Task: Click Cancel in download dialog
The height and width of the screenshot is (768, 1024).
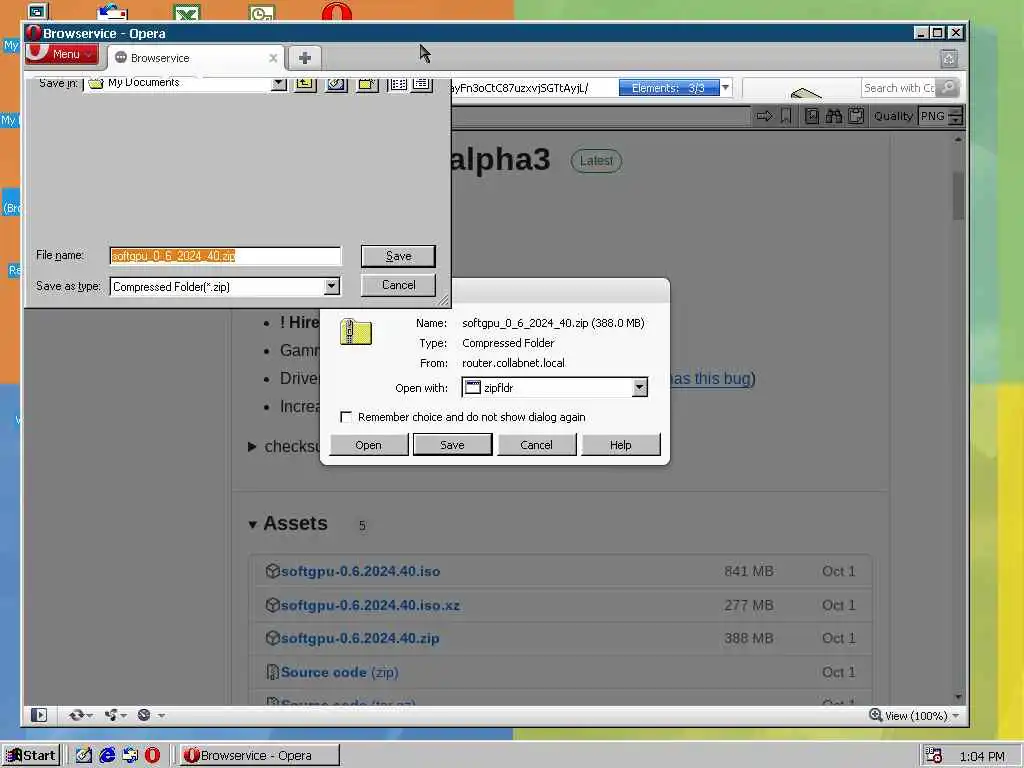Action: [536, 445]
